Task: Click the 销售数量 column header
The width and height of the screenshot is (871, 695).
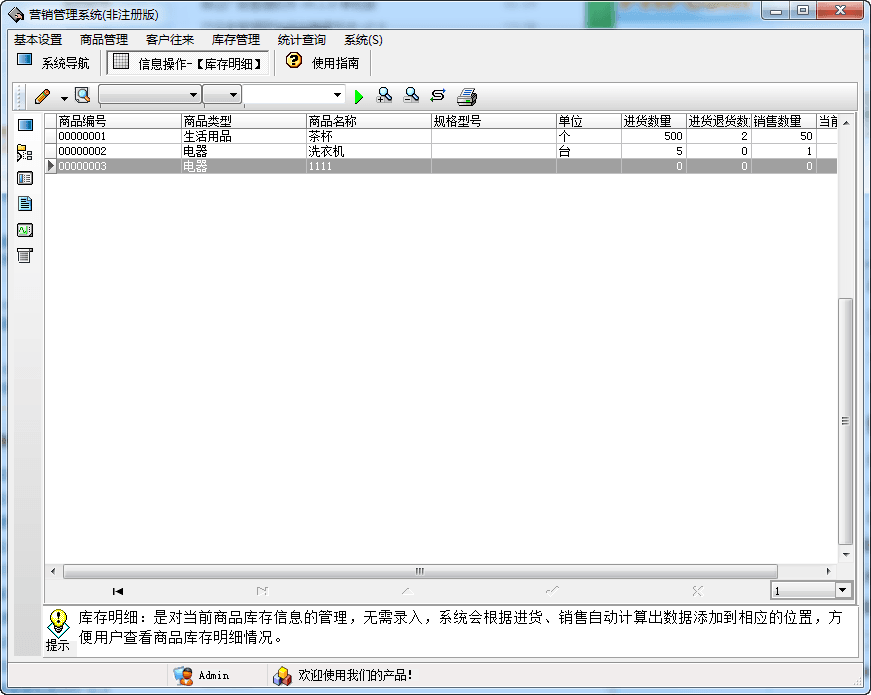Action: coord(784,121)
